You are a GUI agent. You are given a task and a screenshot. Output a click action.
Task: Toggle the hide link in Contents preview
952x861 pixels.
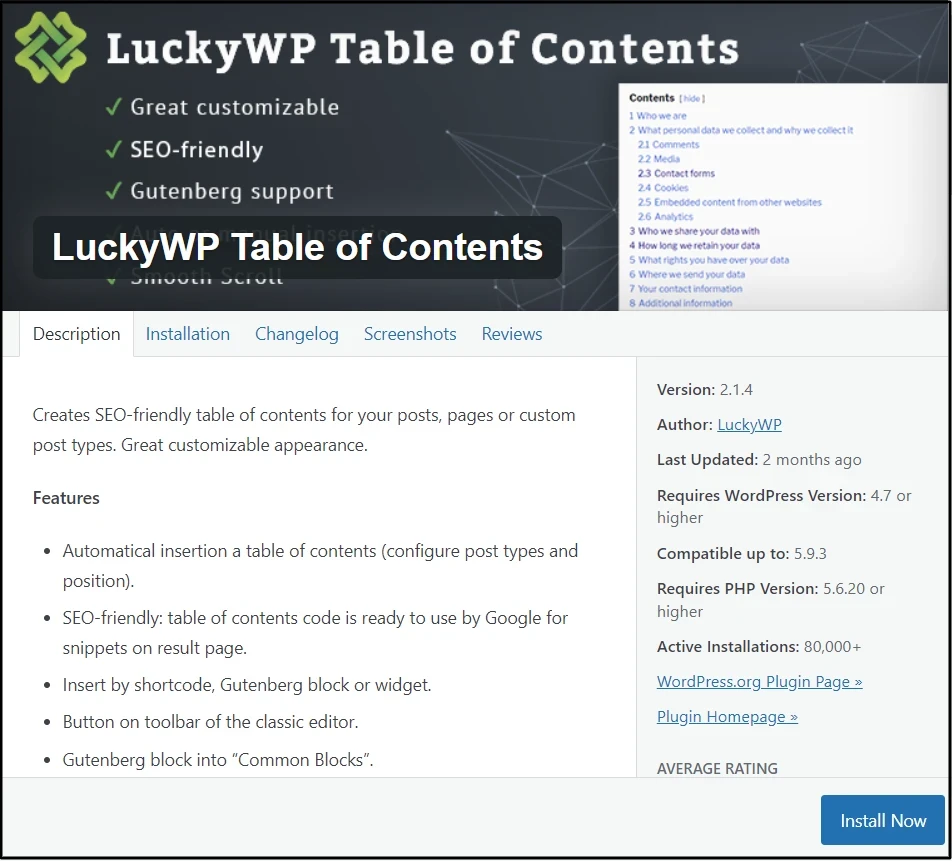click(692, 99)
